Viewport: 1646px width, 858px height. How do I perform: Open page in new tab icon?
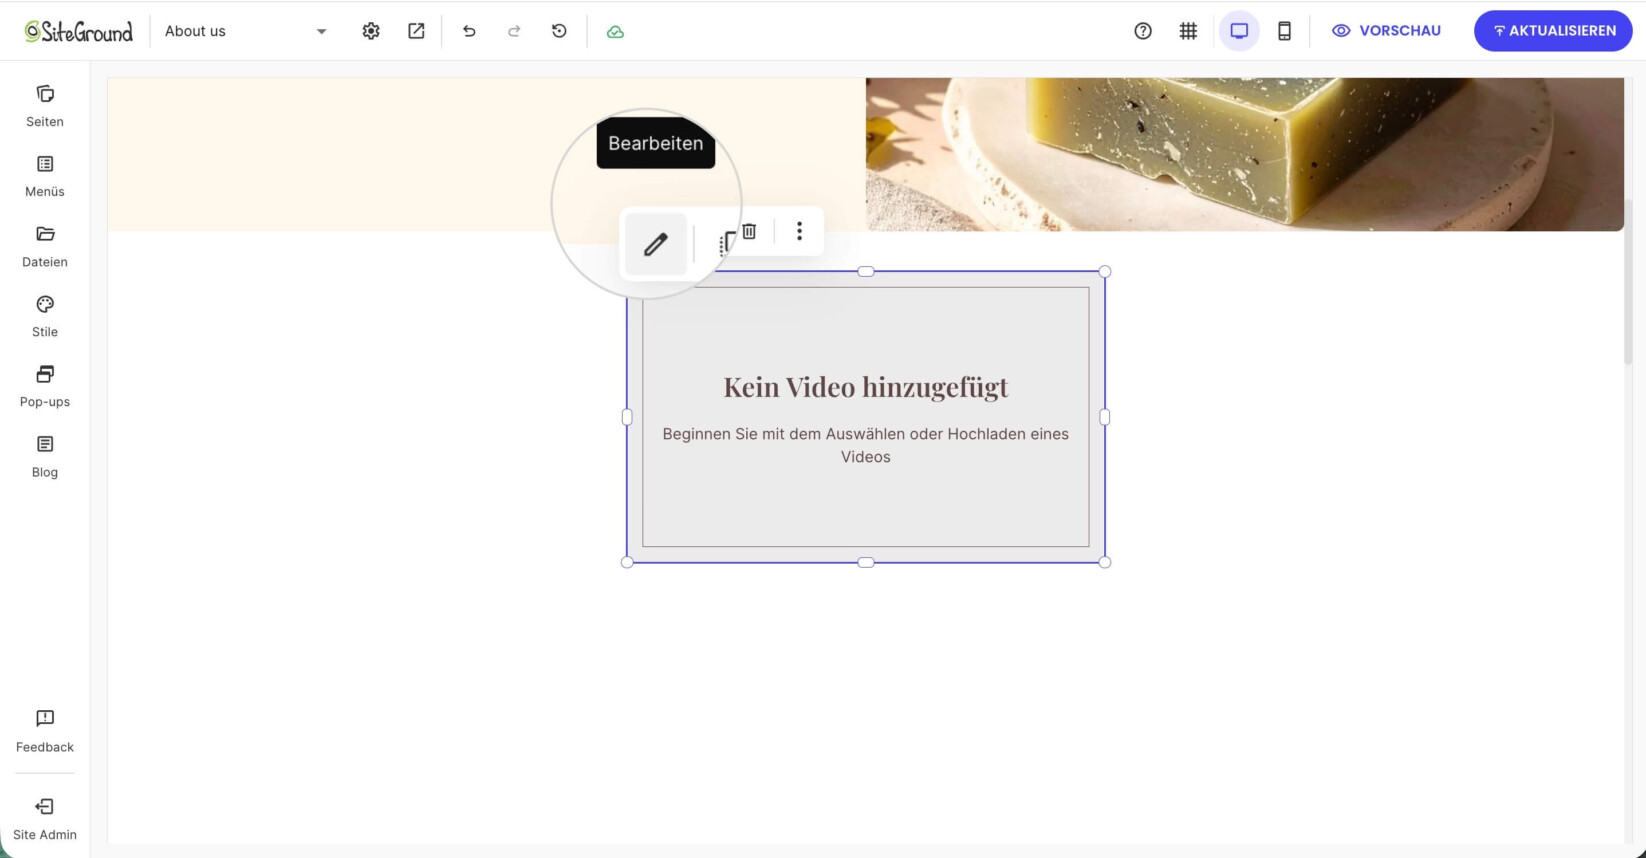coord(416,31)
